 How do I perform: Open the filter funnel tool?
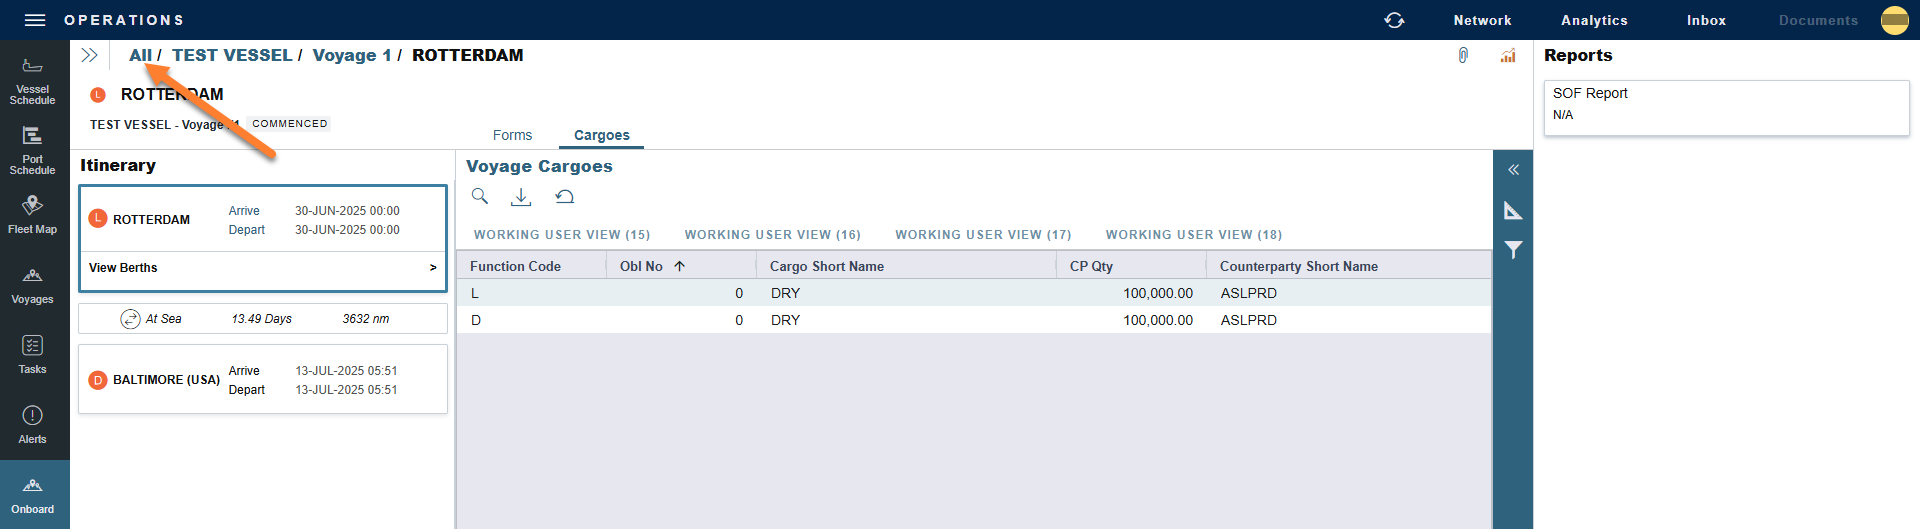point(1513,250)
